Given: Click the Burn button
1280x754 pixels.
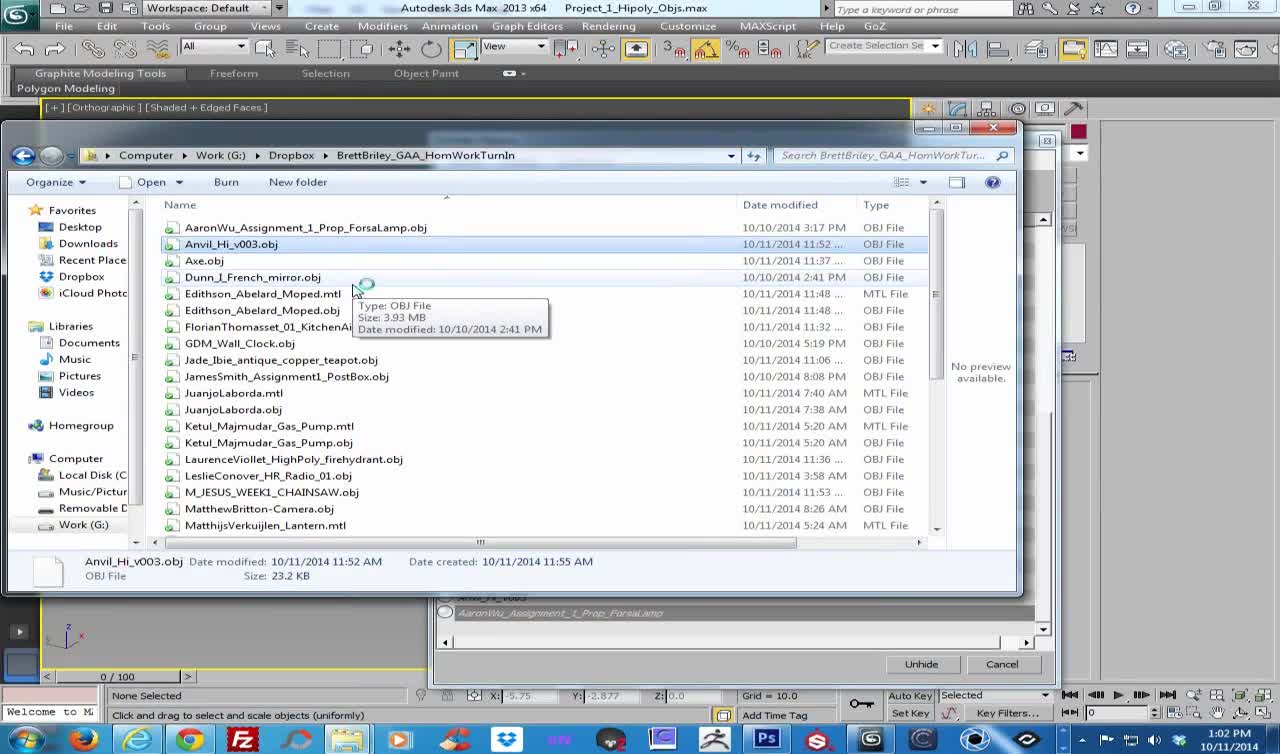Looking at the screenshot, I should pos(226,182).
